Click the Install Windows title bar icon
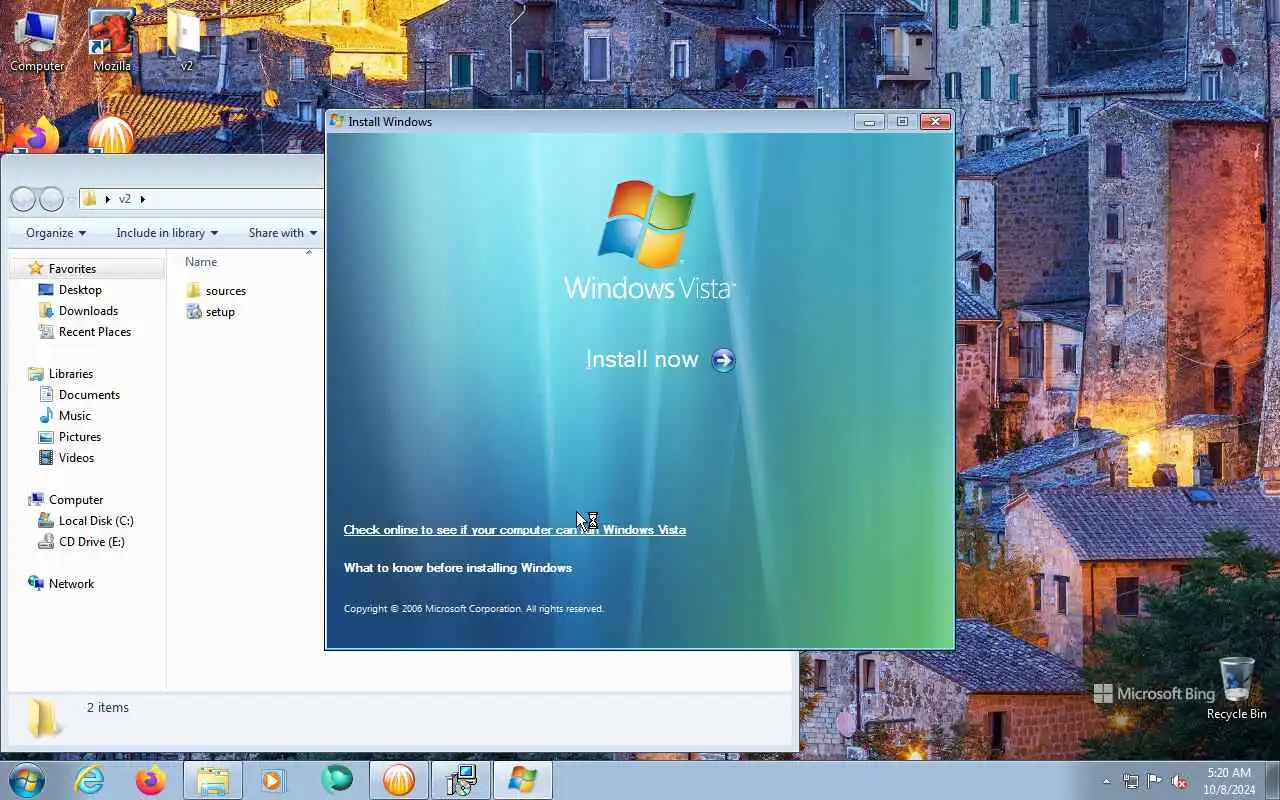 click(x=337, y=121)
